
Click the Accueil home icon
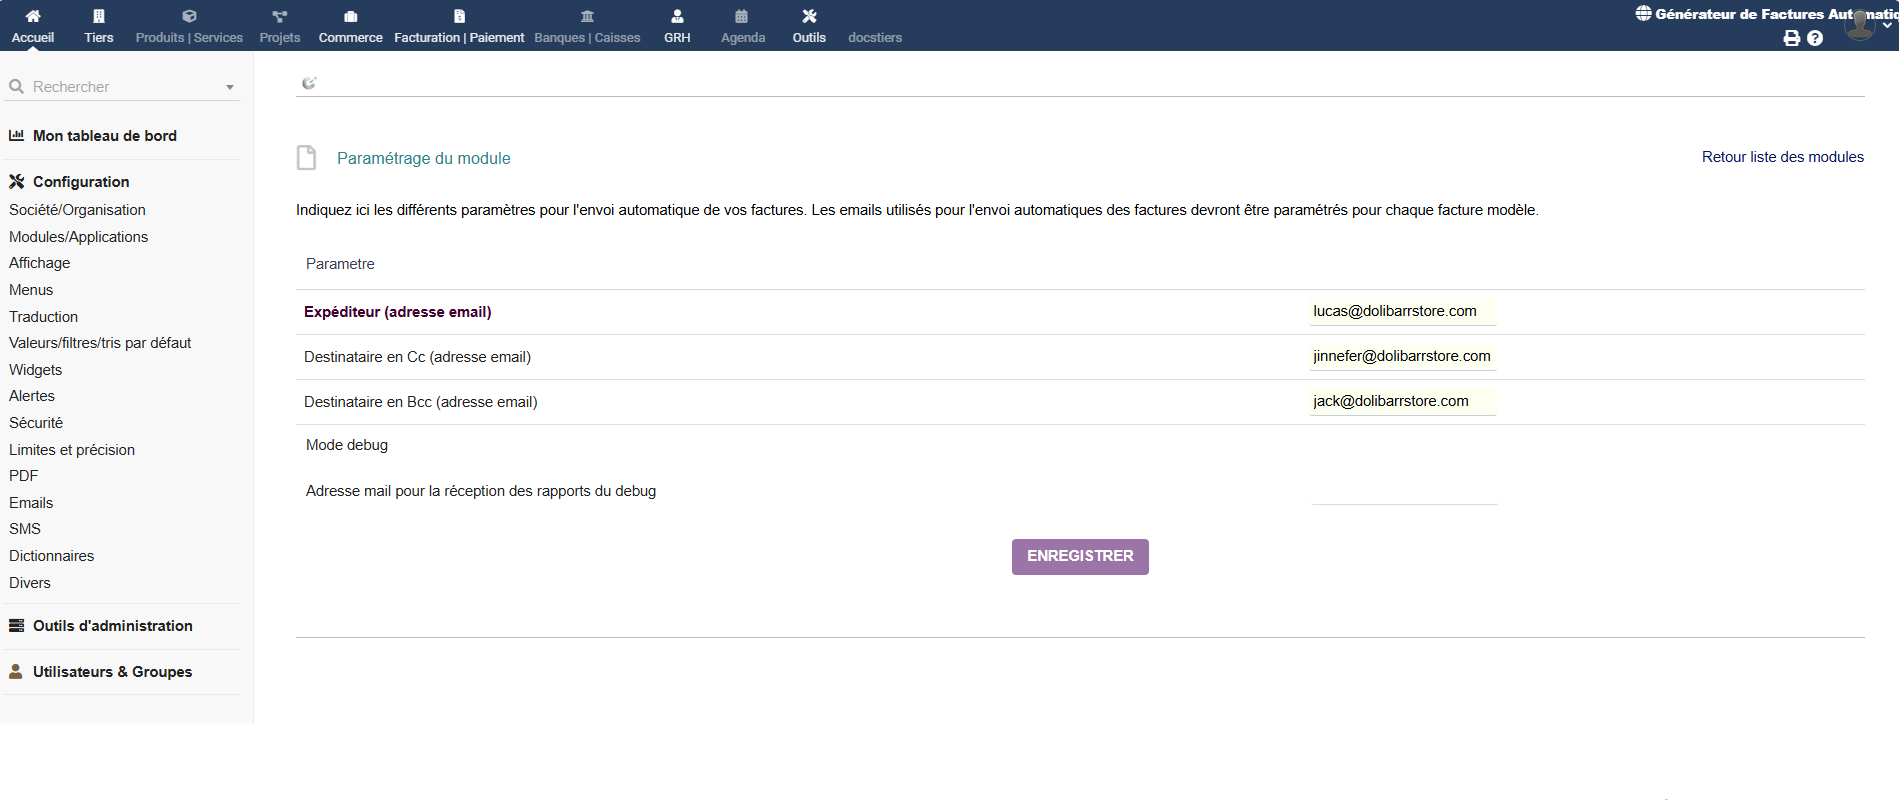coord(33,16)
